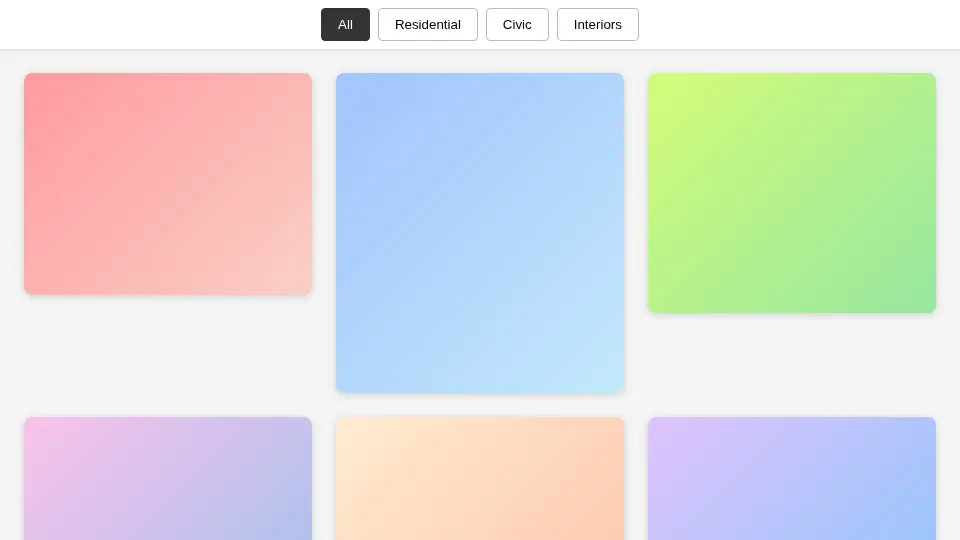
Task: Open the pink-to-lavender gradient card
Action: click(x=168, y=478)
